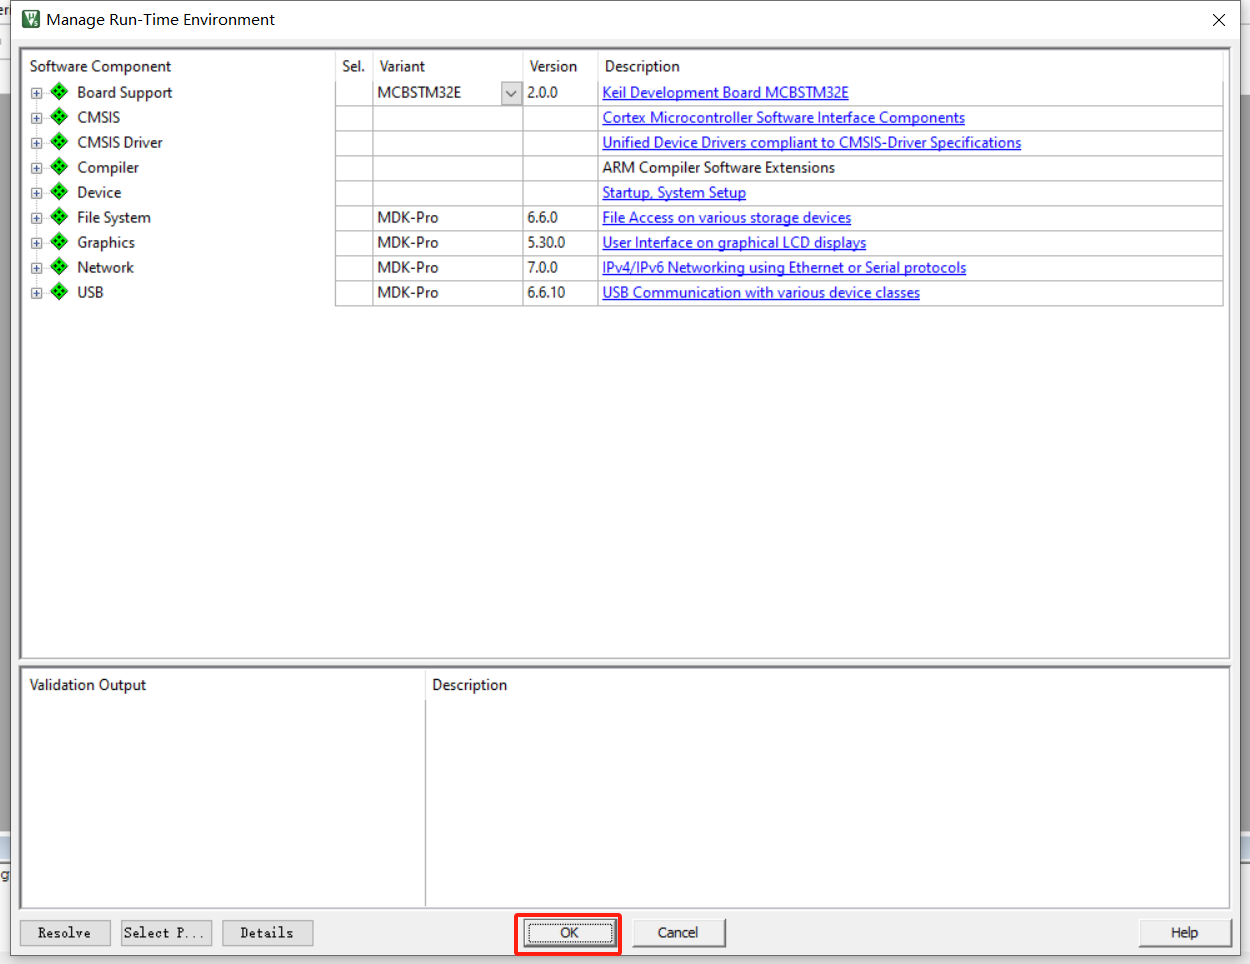Click the green component icon for CMSIS Driver

(59, 142)
